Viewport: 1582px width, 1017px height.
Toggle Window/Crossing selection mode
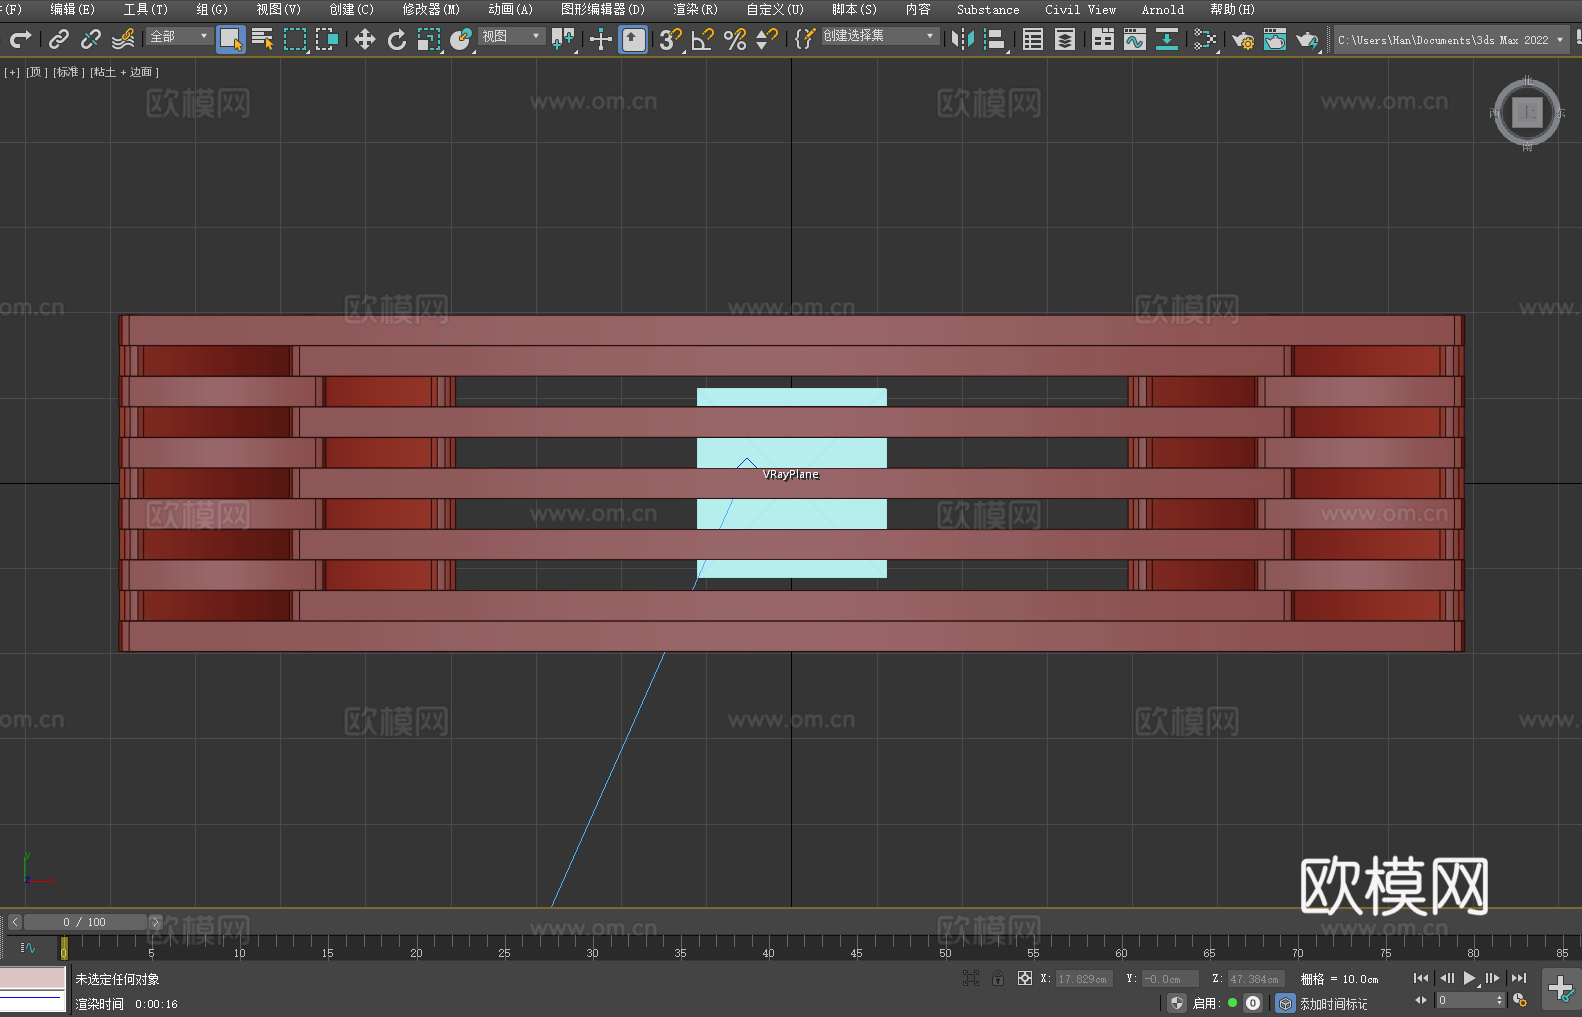click(x=327, y=39)
